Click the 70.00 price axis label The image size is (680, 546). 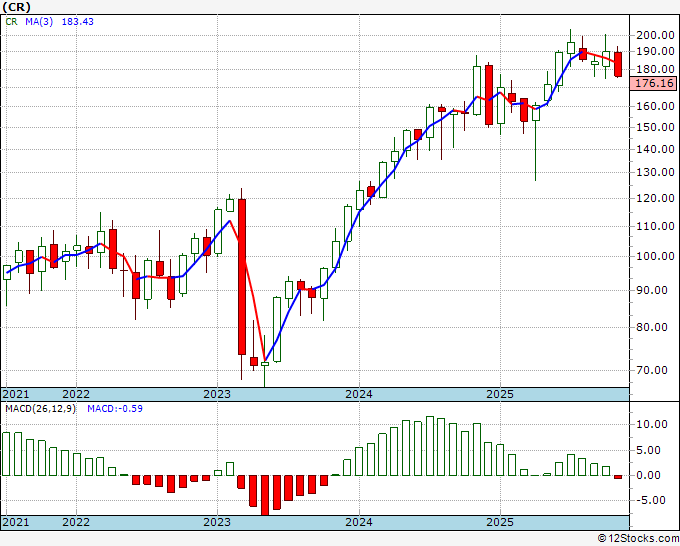(x=651, y=370)
